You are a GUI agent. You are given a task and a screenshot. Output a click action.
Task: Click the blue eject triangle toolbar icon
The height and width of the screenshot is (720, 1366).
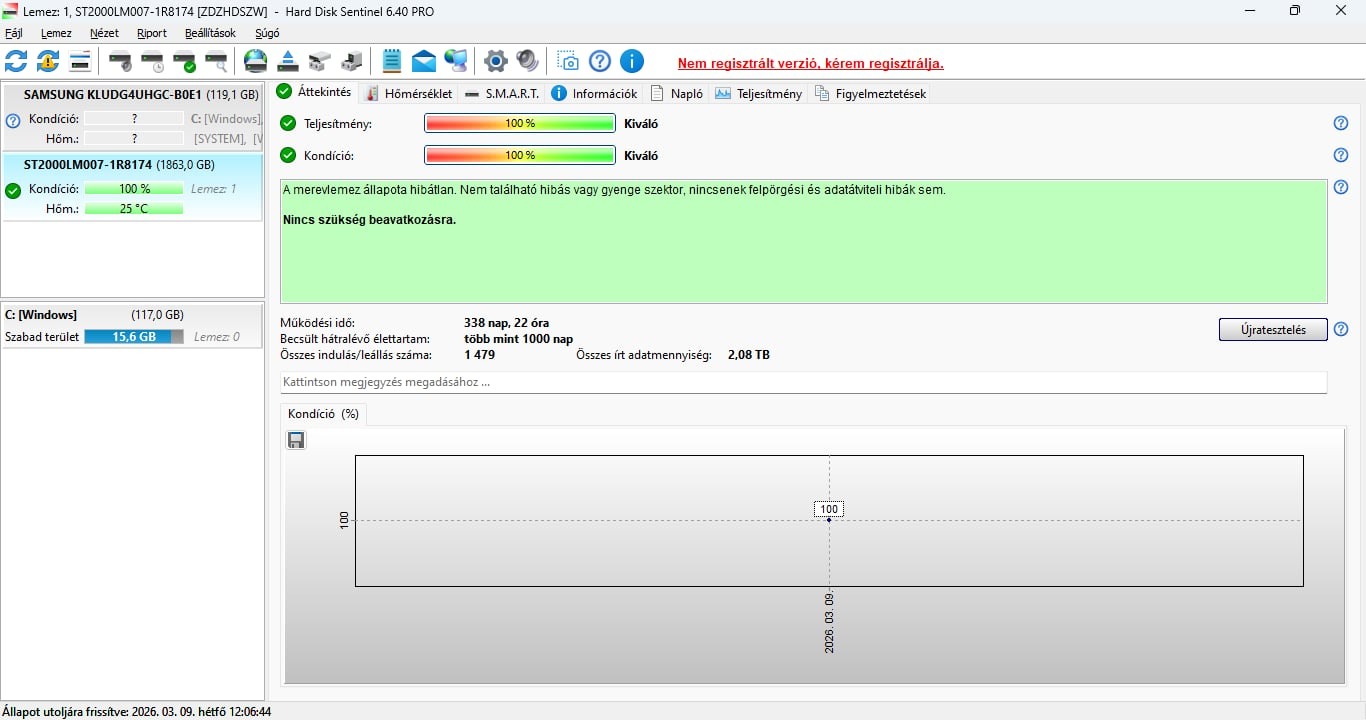[x=288, y=61]
